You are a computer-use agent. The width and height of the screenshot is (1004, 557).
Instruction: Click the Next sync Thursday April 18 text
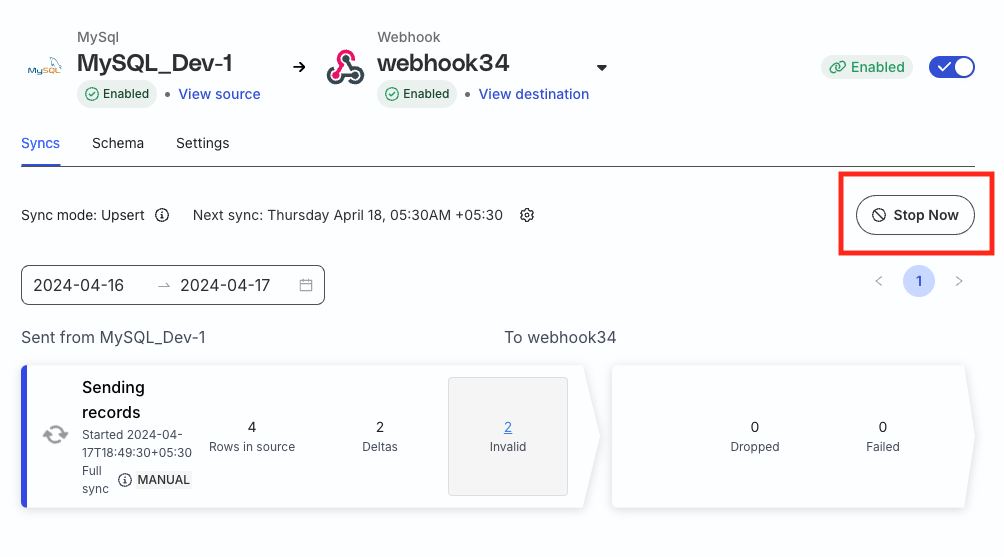coord(348,215)
